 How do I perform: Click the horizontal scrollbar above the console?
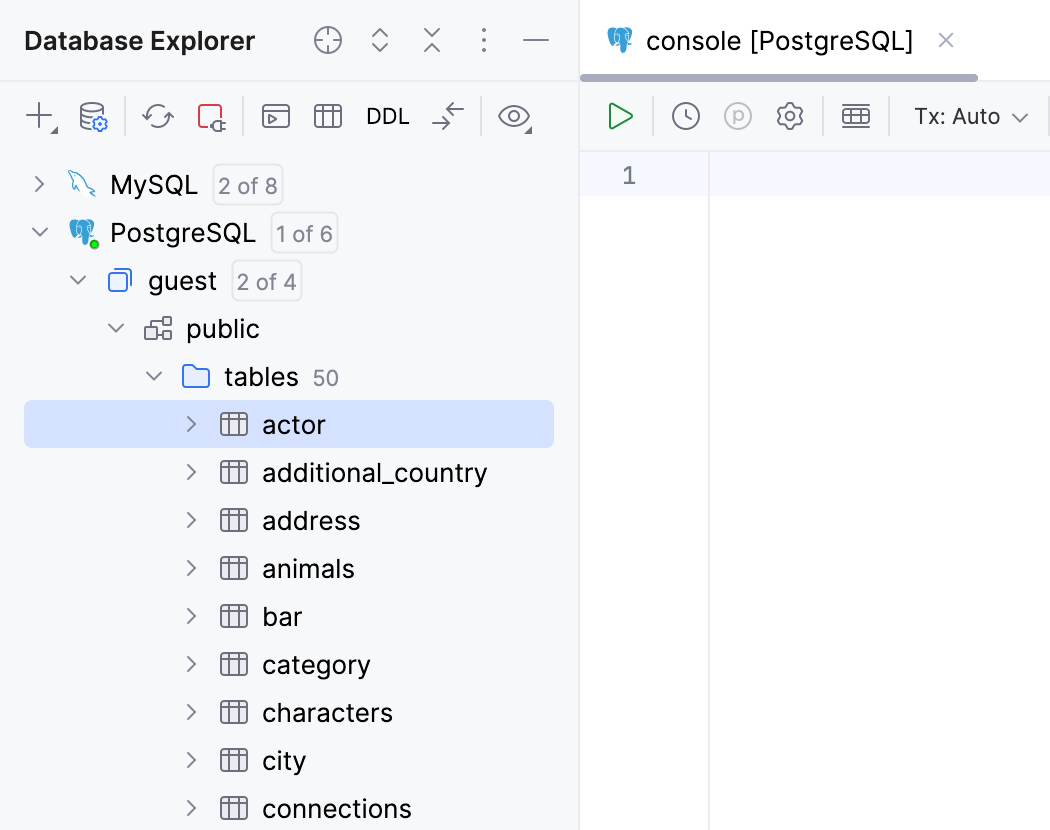(x=778, y=76)
